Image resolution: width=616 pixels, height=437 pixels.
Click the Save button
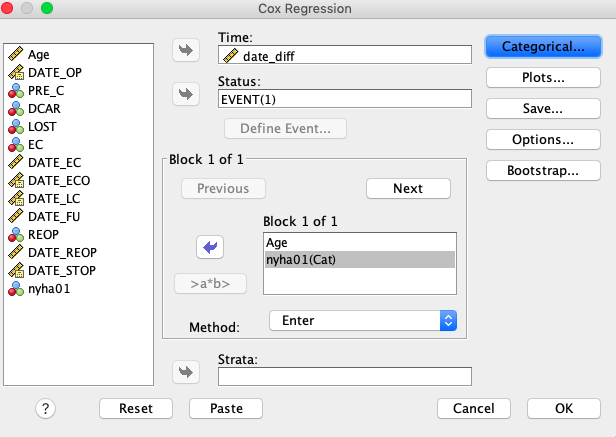[543, 108]
